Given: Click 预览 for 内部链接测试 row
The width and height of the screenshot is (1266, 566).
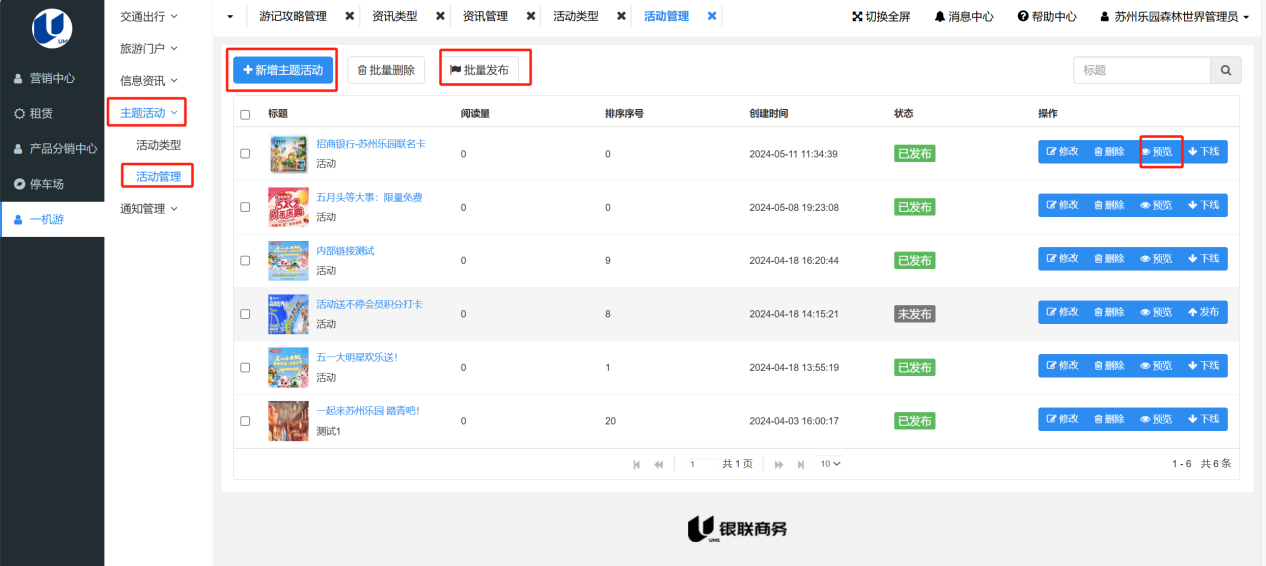Looking at the screenshot, I should point(1157,259).
